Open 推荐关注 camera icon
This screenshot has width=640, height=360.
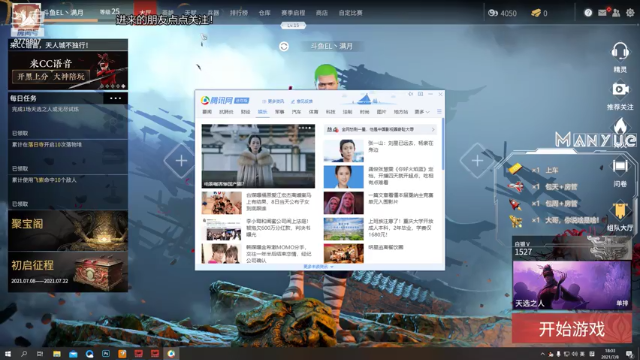(x=620, y=89)
